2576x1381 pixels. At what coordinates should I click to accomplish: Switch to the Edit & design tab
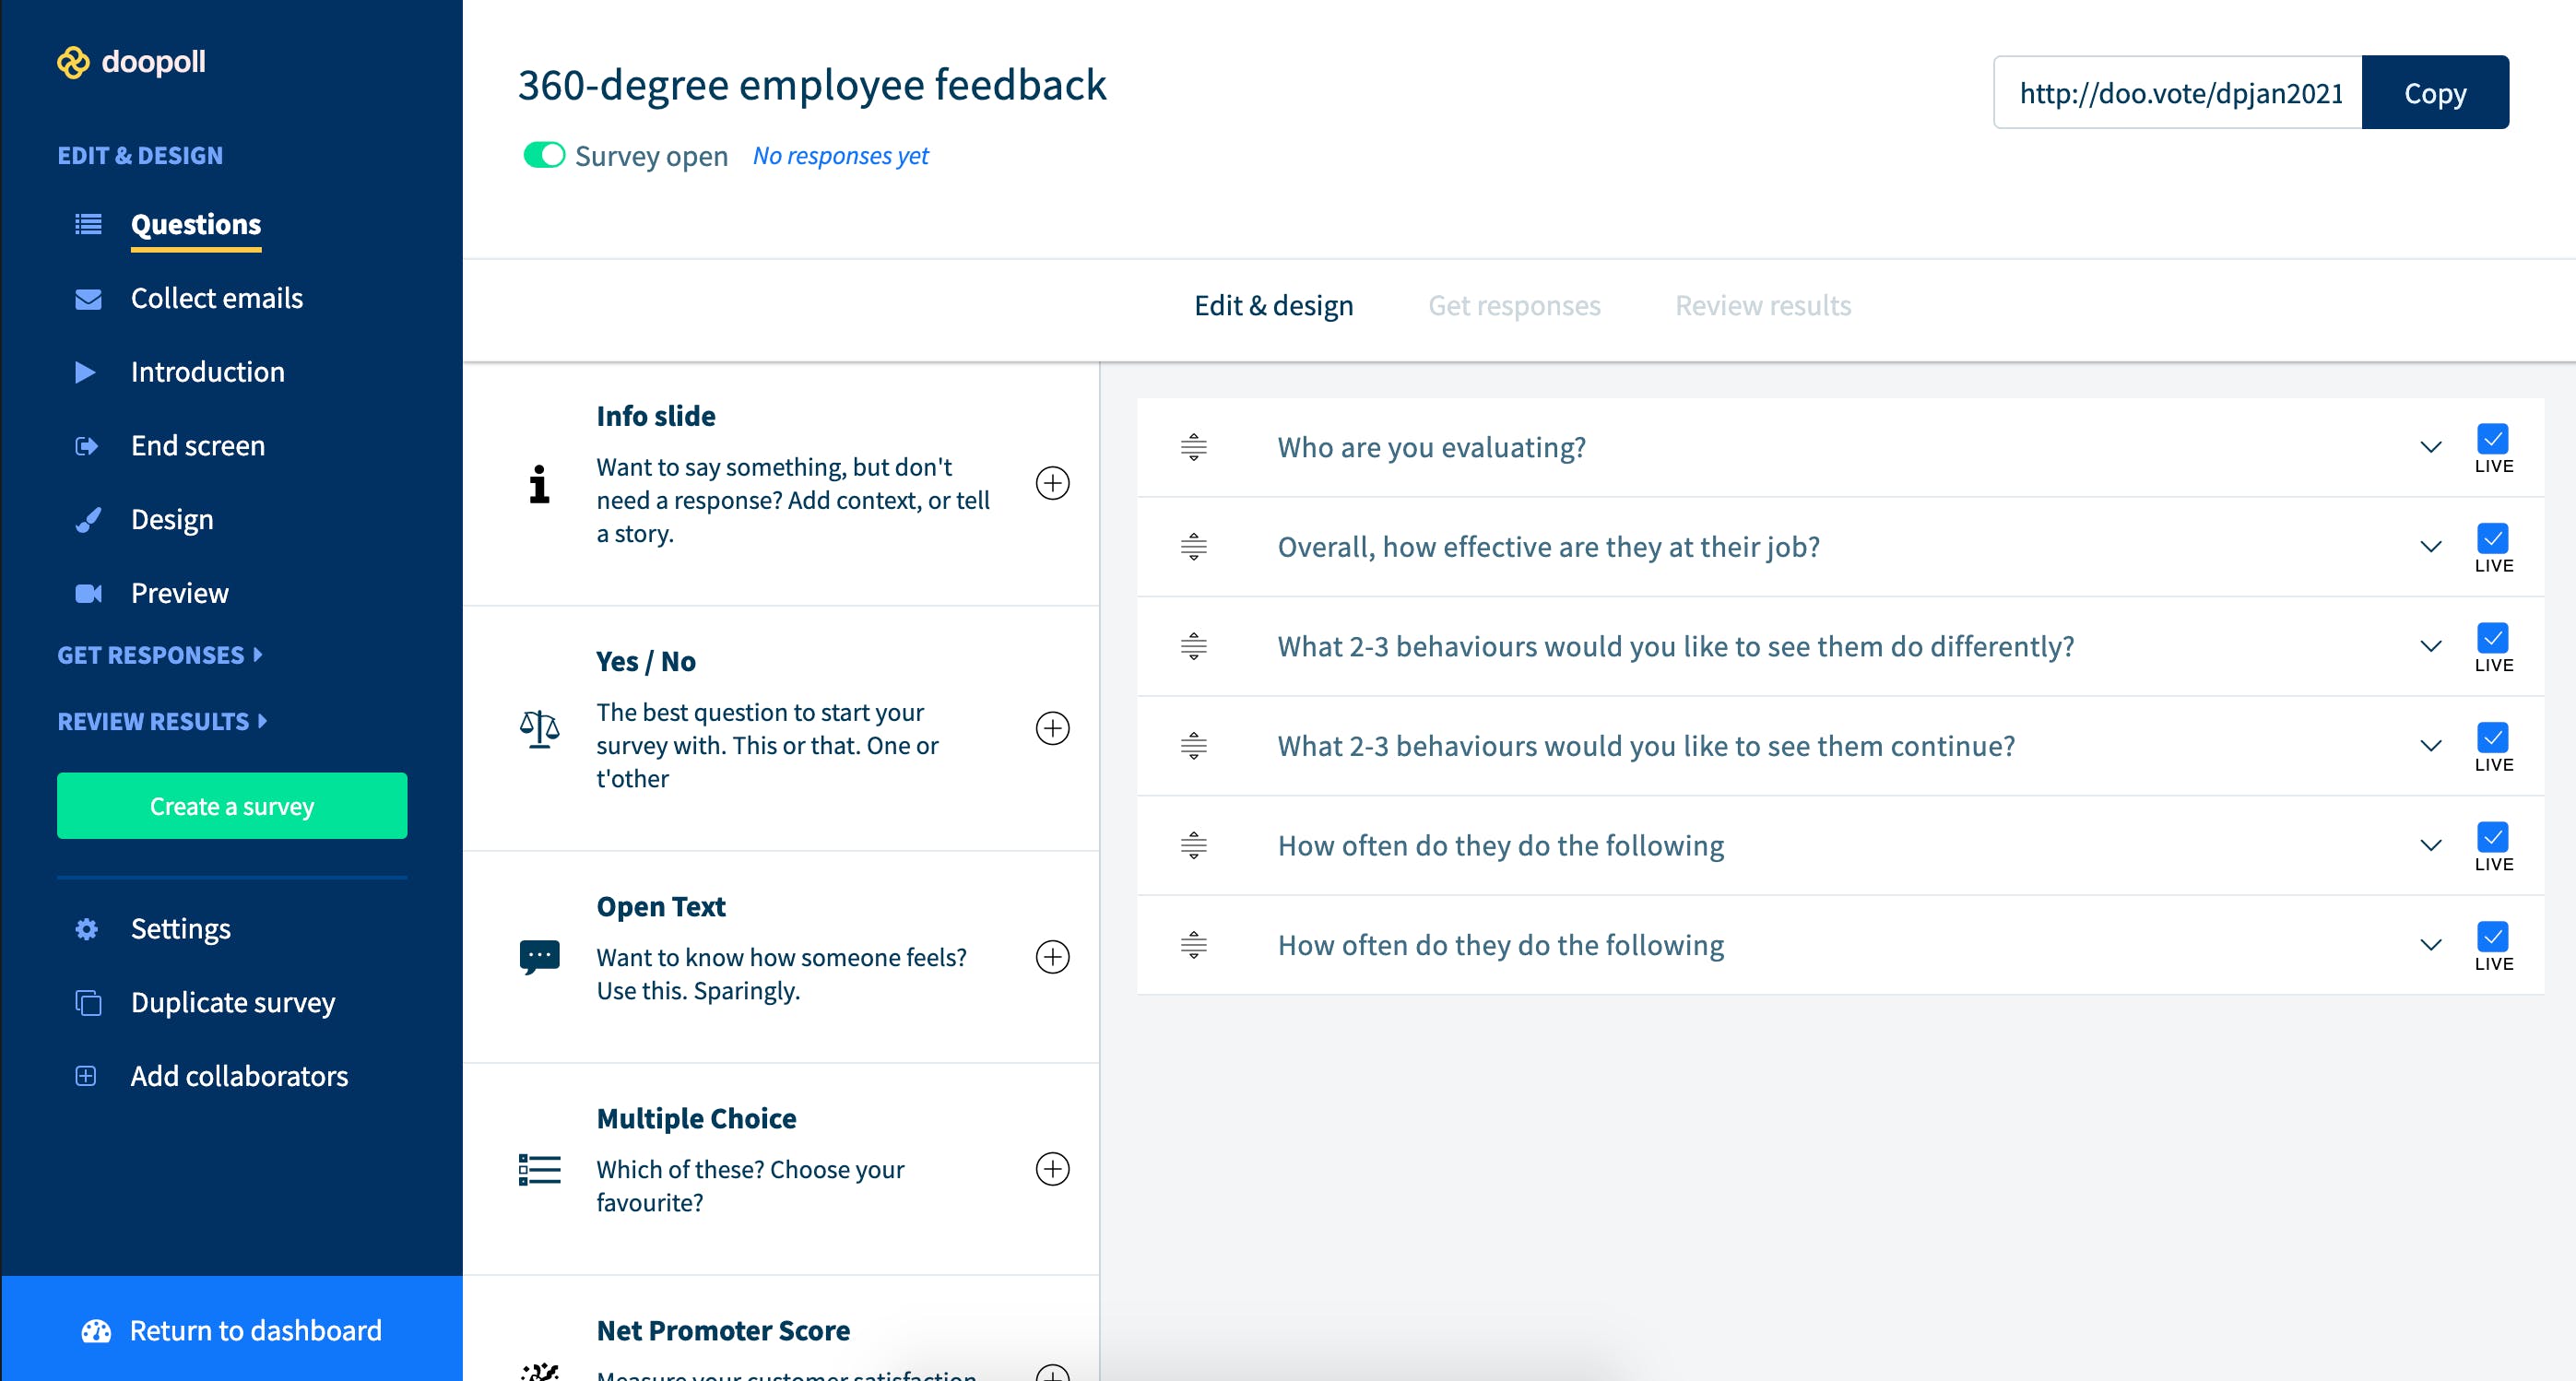click(1273, 305)
